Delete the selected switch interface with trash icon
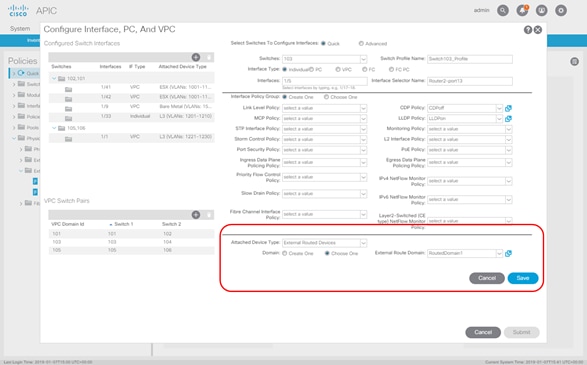 click(x=209, y=57)
